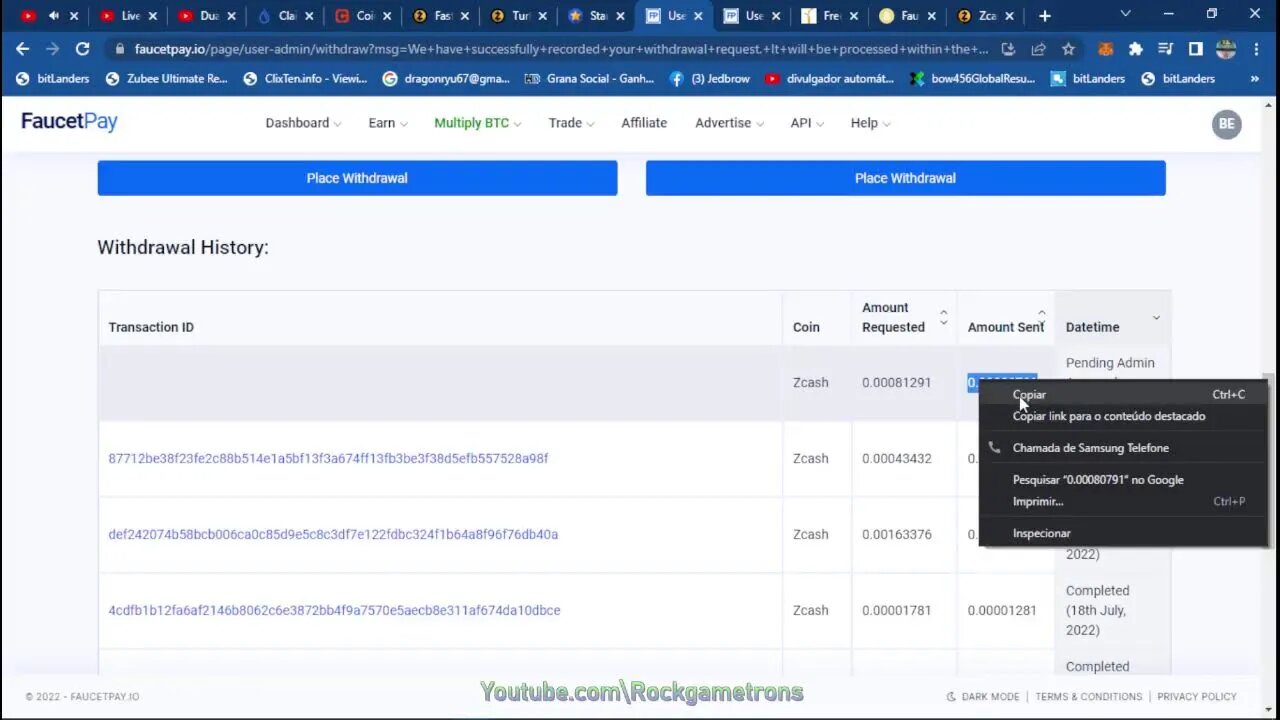Open the Jedbrow Facebook bookmark
Image resolution: width=1280 pixels, height=720 pixels.
coord(709,78)
